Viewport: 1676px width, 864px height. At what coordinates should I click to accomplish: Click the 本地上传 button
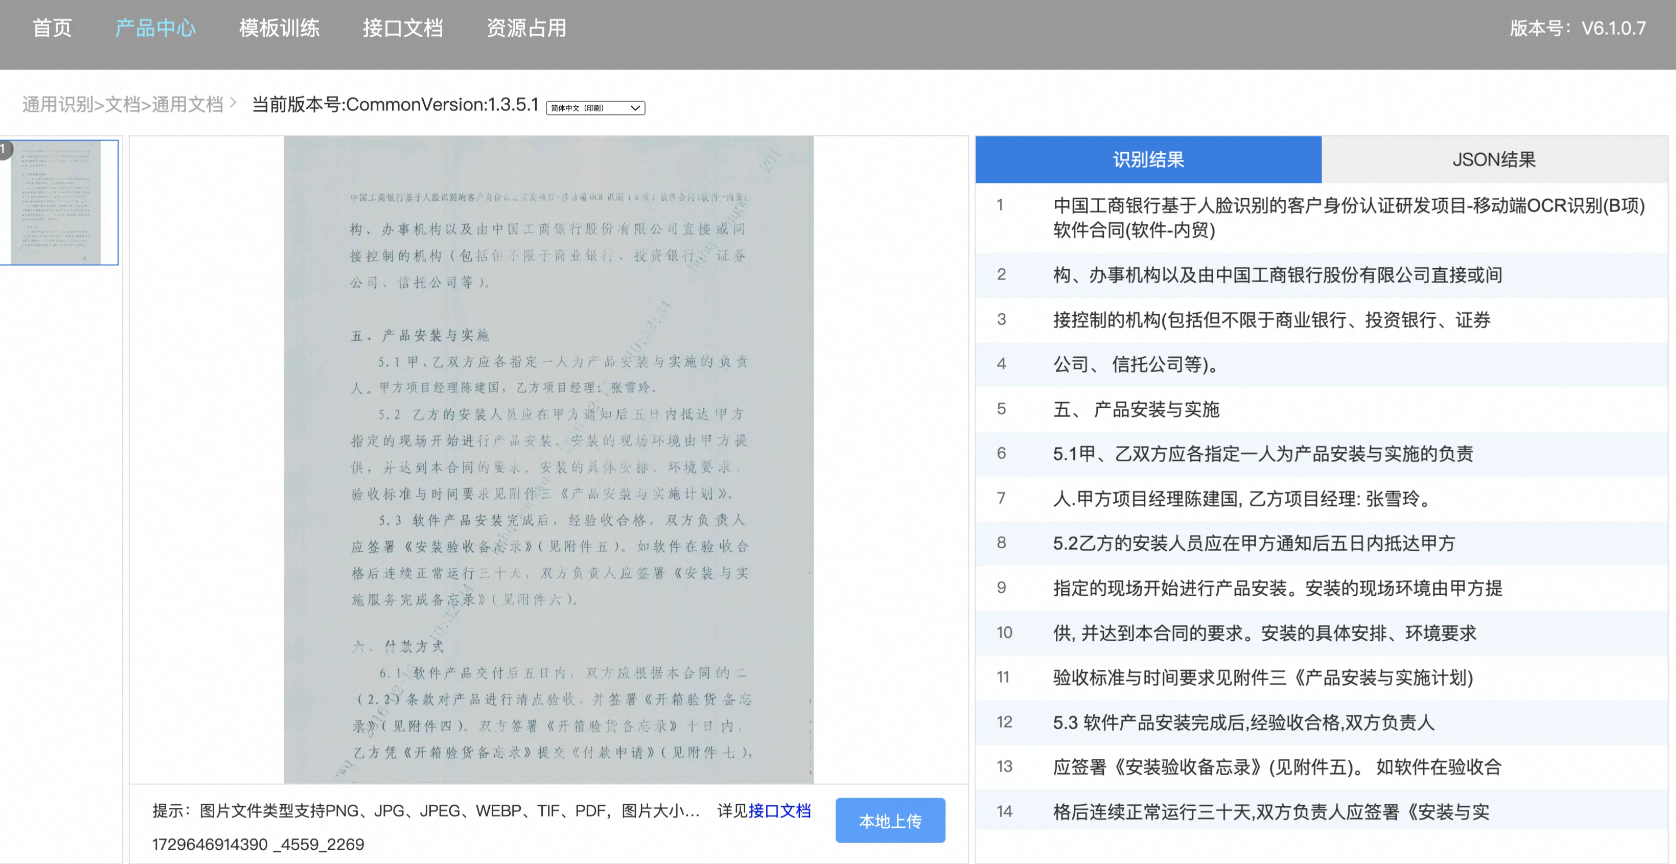pos(890,821)
